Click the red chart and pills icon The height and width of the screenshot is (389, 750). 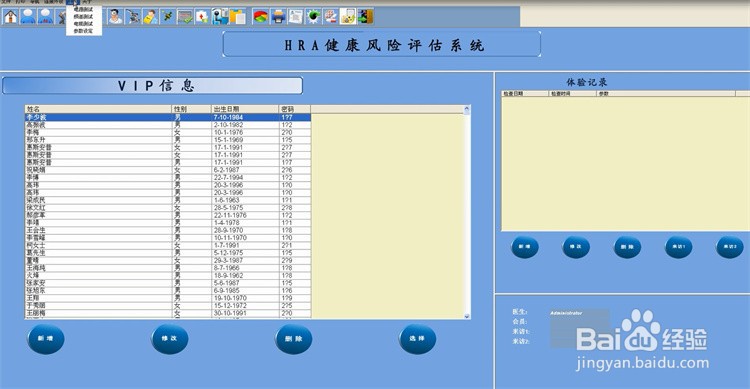point(331,17)
